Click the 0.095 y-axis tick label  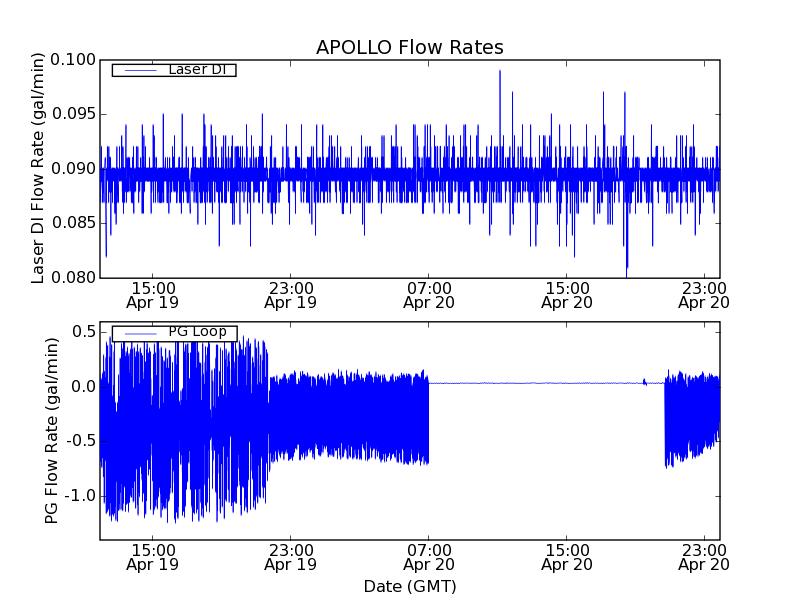pyautogui.click(x=73, y=114)
